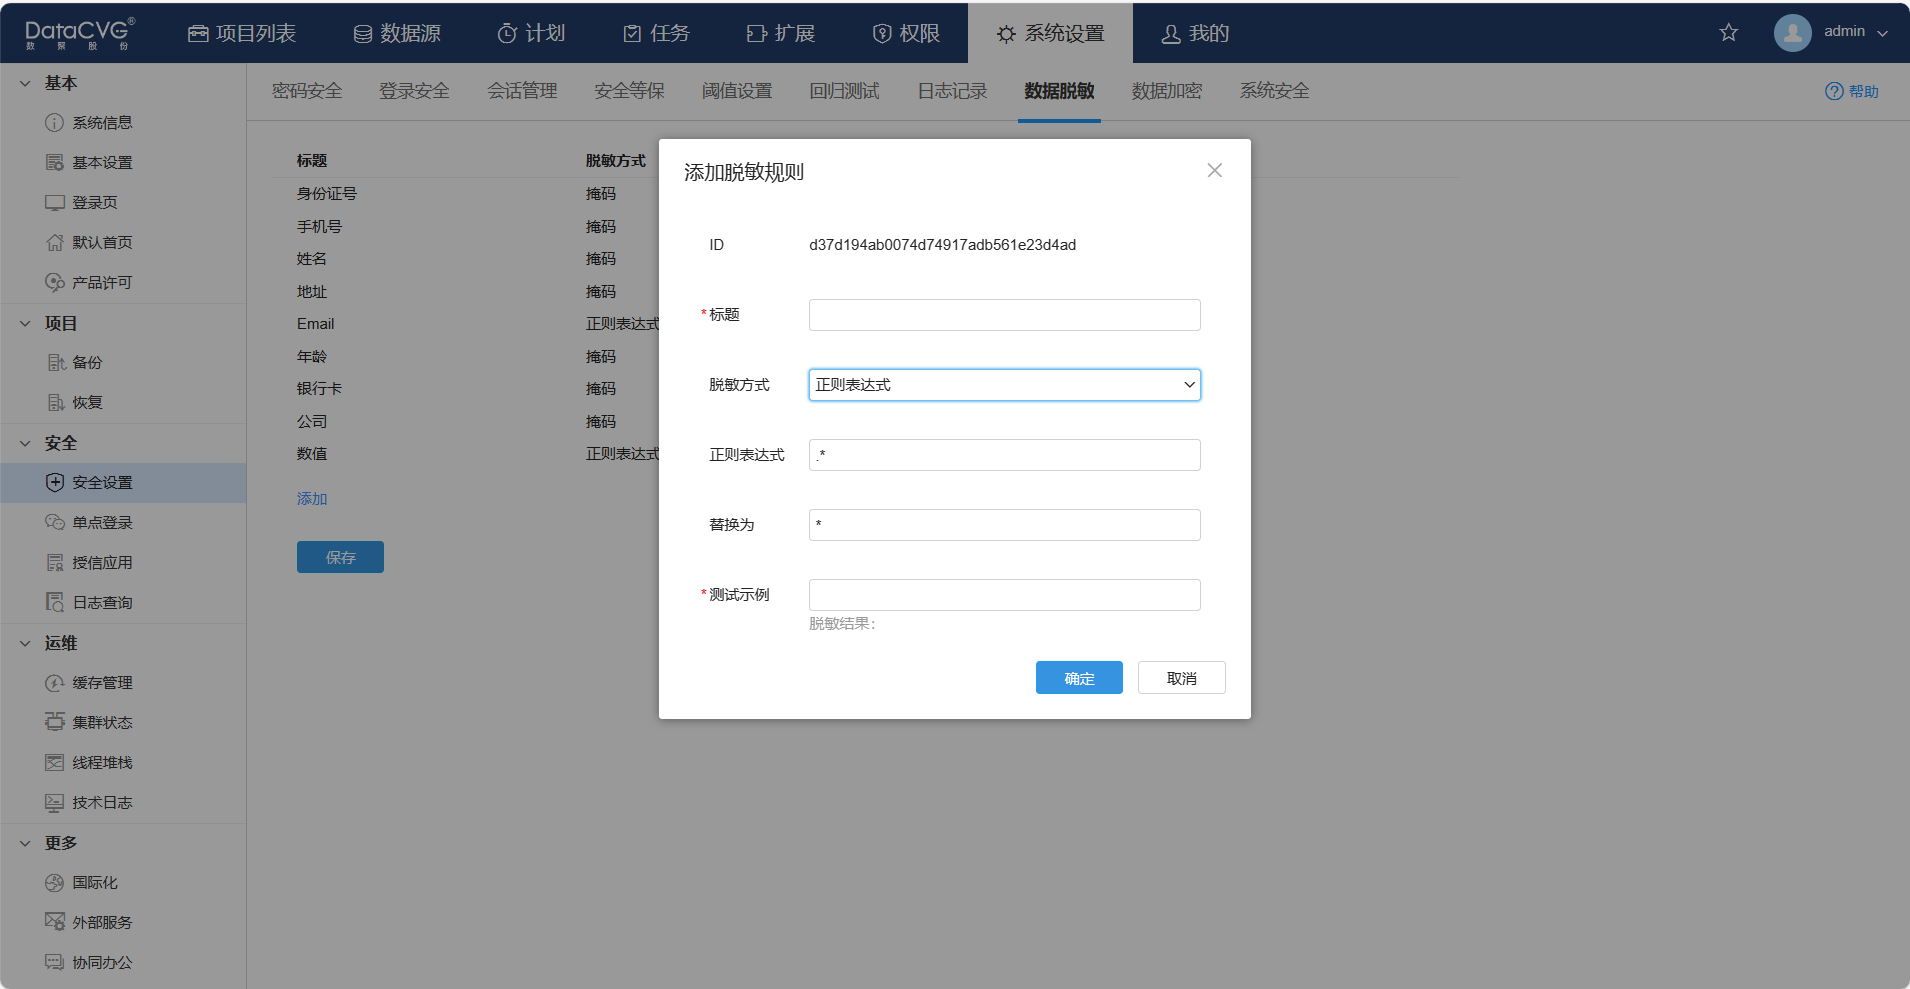The image size is (1910, 989).
Task: Open the 系统设置 top menu
Action: 1050,33
